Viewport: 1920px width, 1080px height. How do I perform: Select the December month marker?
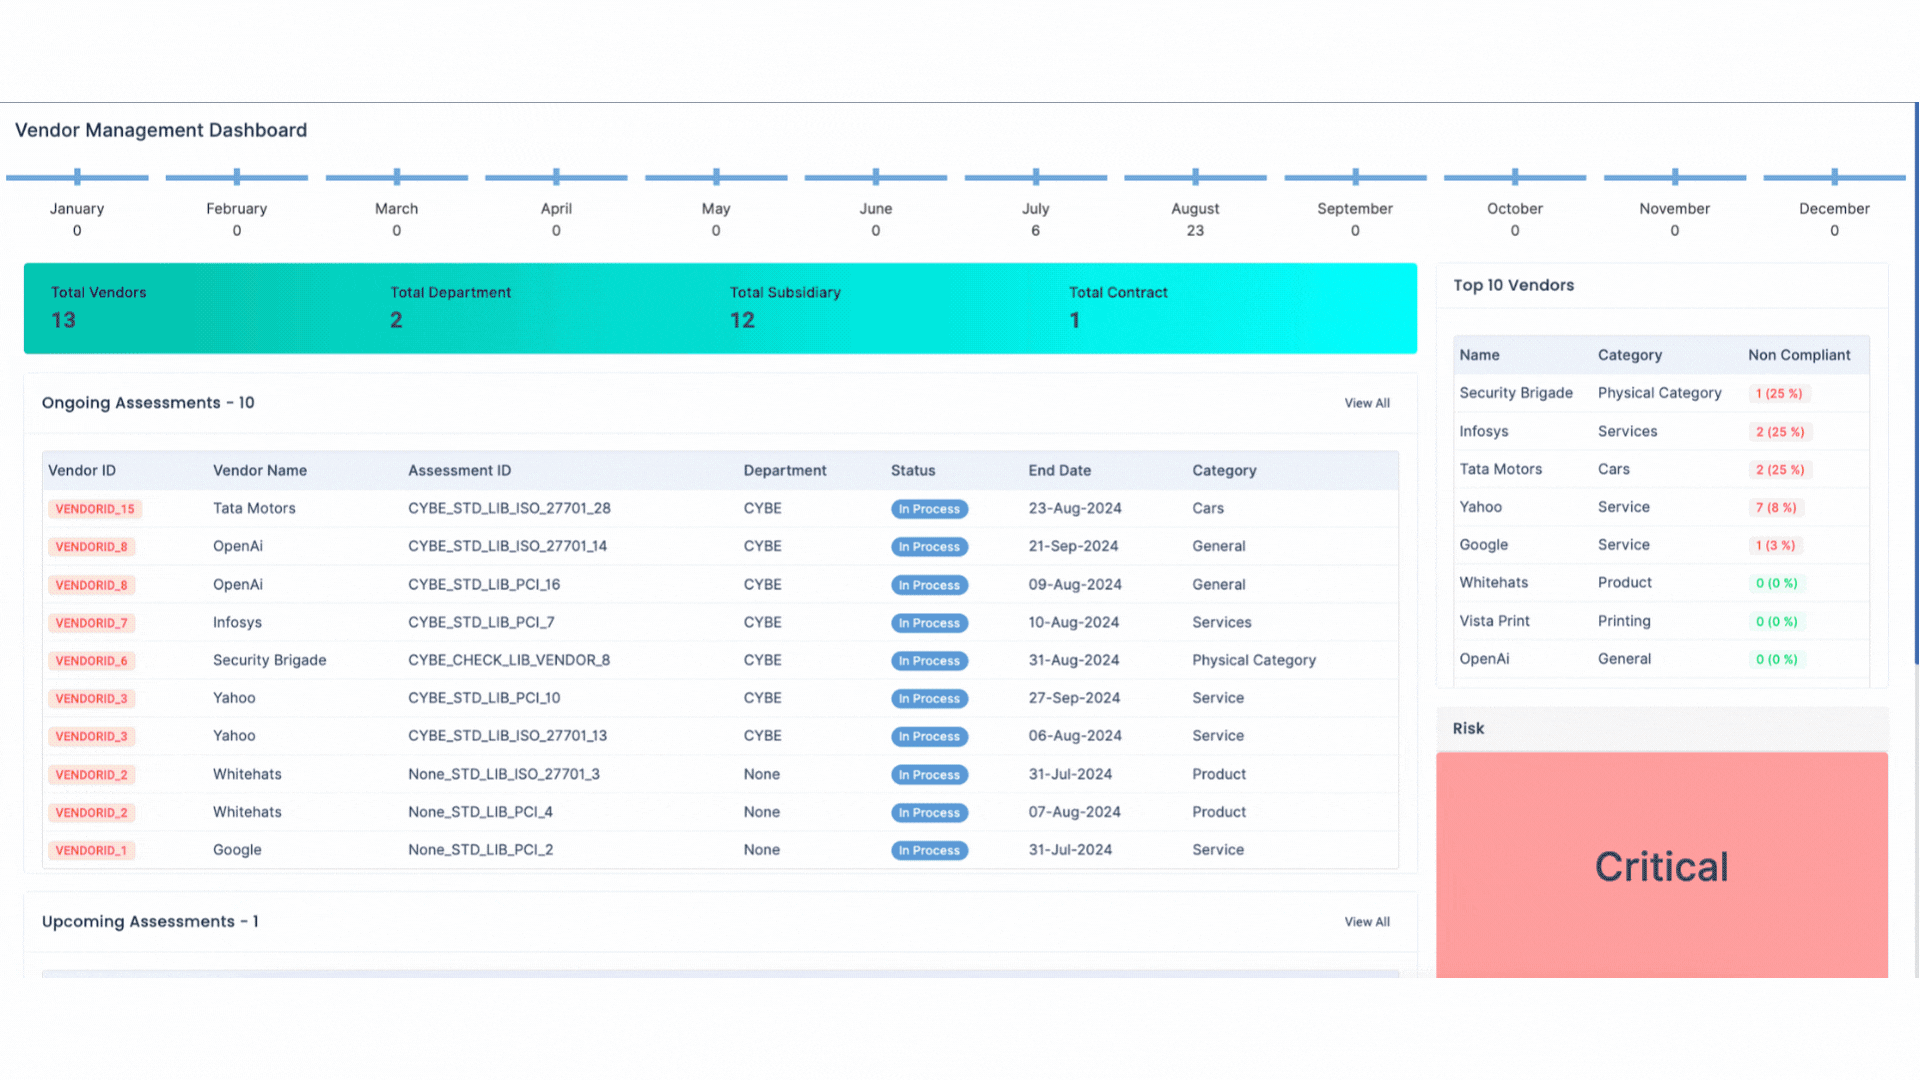point(1834,178)
